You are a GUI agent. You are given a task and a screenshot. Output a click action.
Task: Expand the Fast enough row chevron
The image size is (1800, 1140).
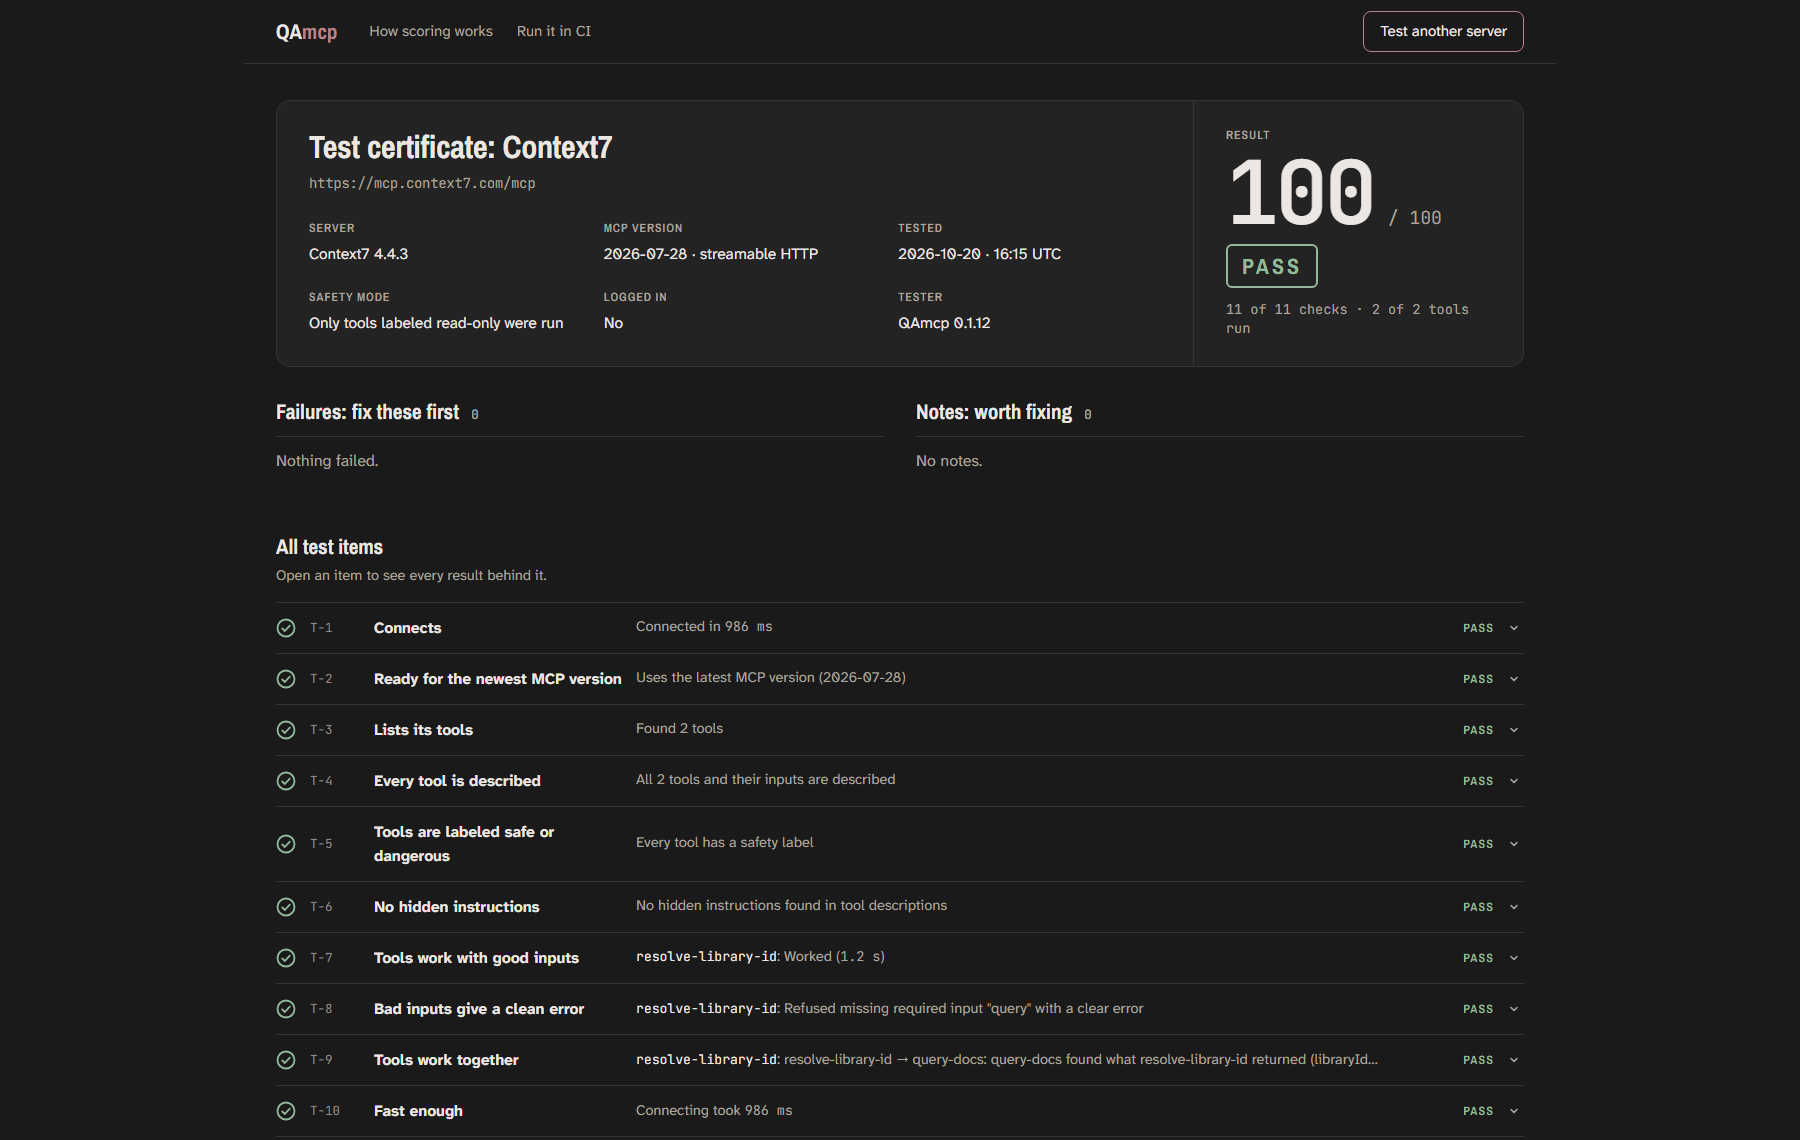coord(1514,1111)
